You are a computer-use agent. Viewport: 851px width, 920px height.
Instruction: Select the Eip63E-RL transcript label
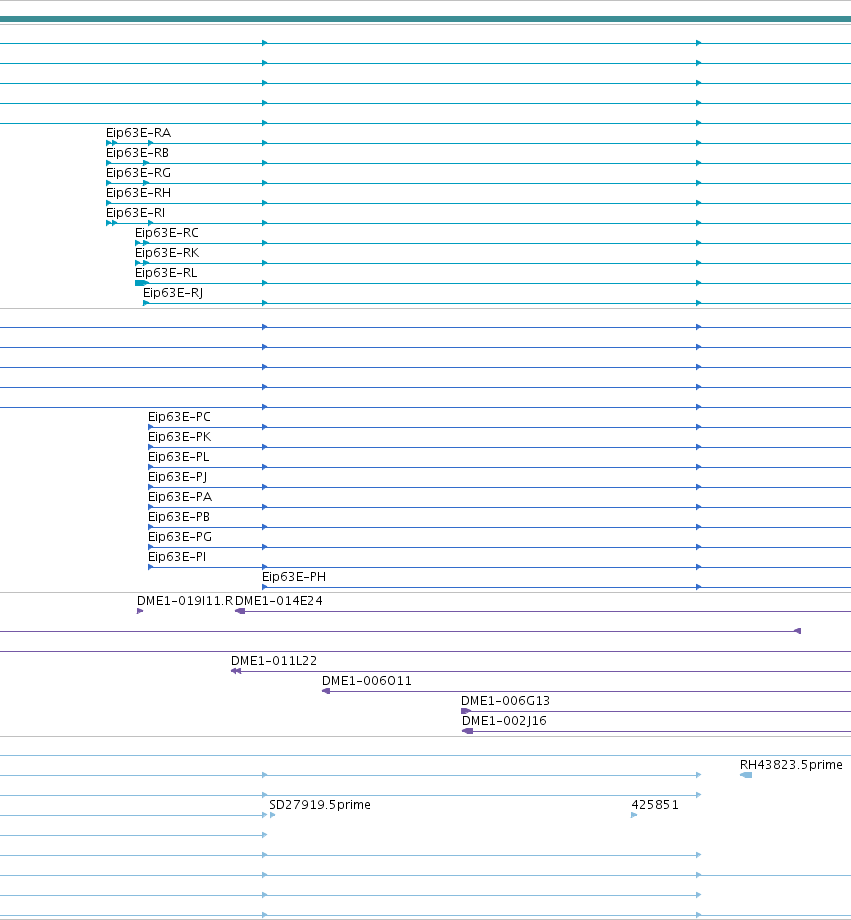click(166, 273)
